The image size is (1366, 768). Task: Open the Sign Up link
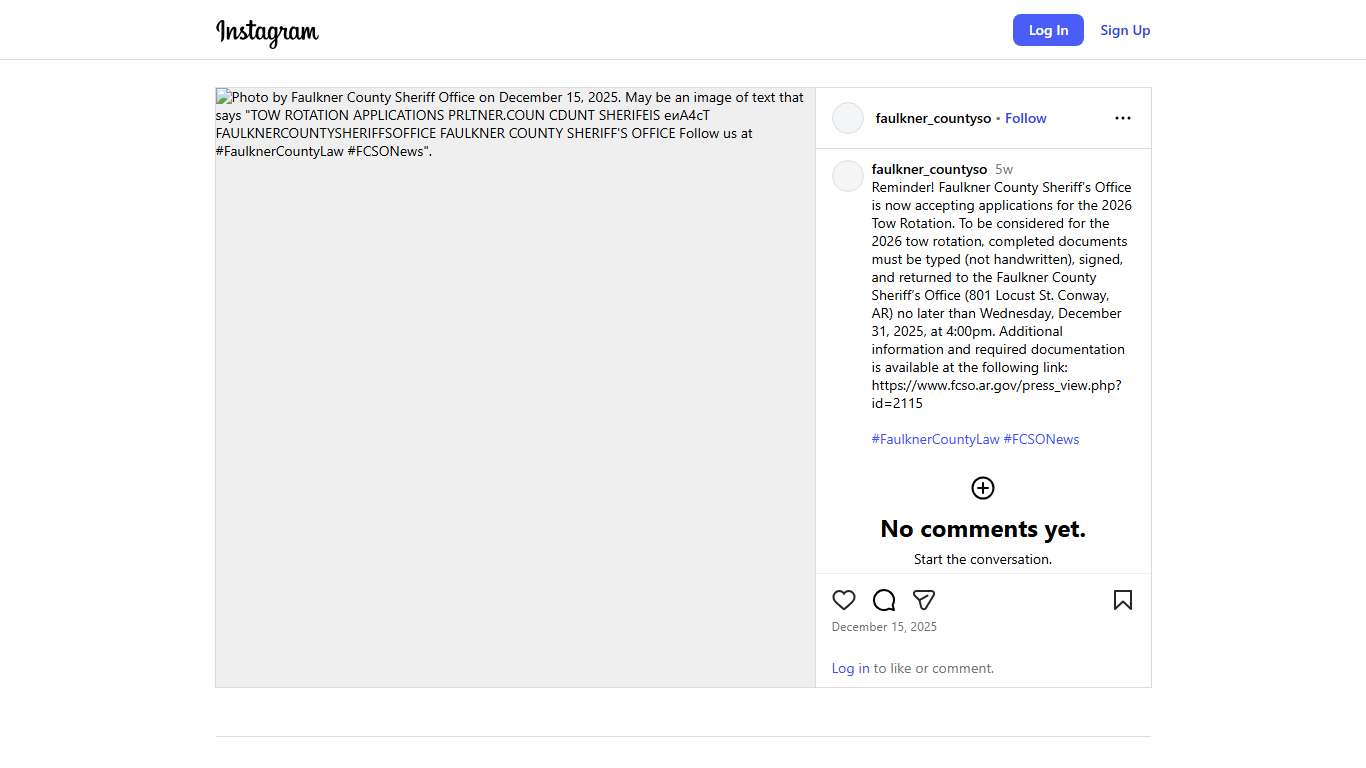pyautogui.click(x=1125, y=30)
